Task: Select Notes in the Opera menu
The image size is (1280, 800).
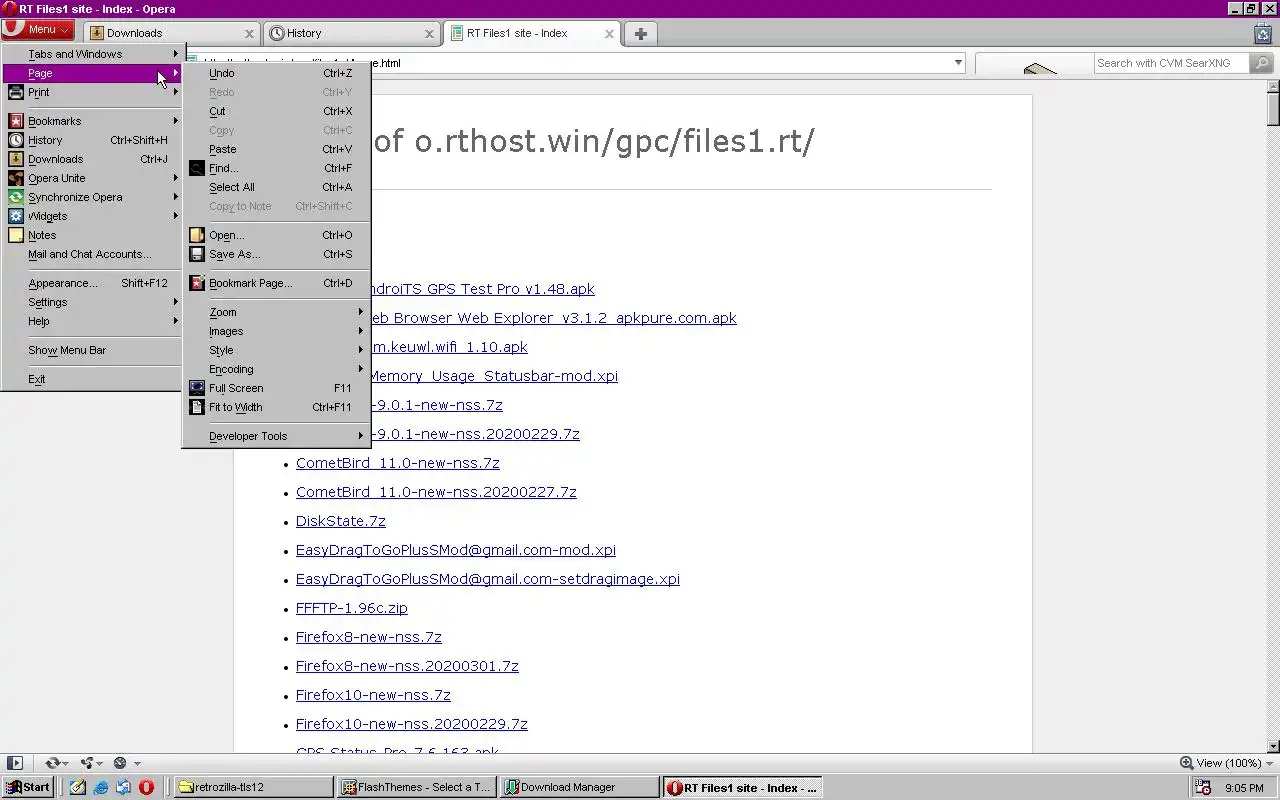Action: point(93,235)
